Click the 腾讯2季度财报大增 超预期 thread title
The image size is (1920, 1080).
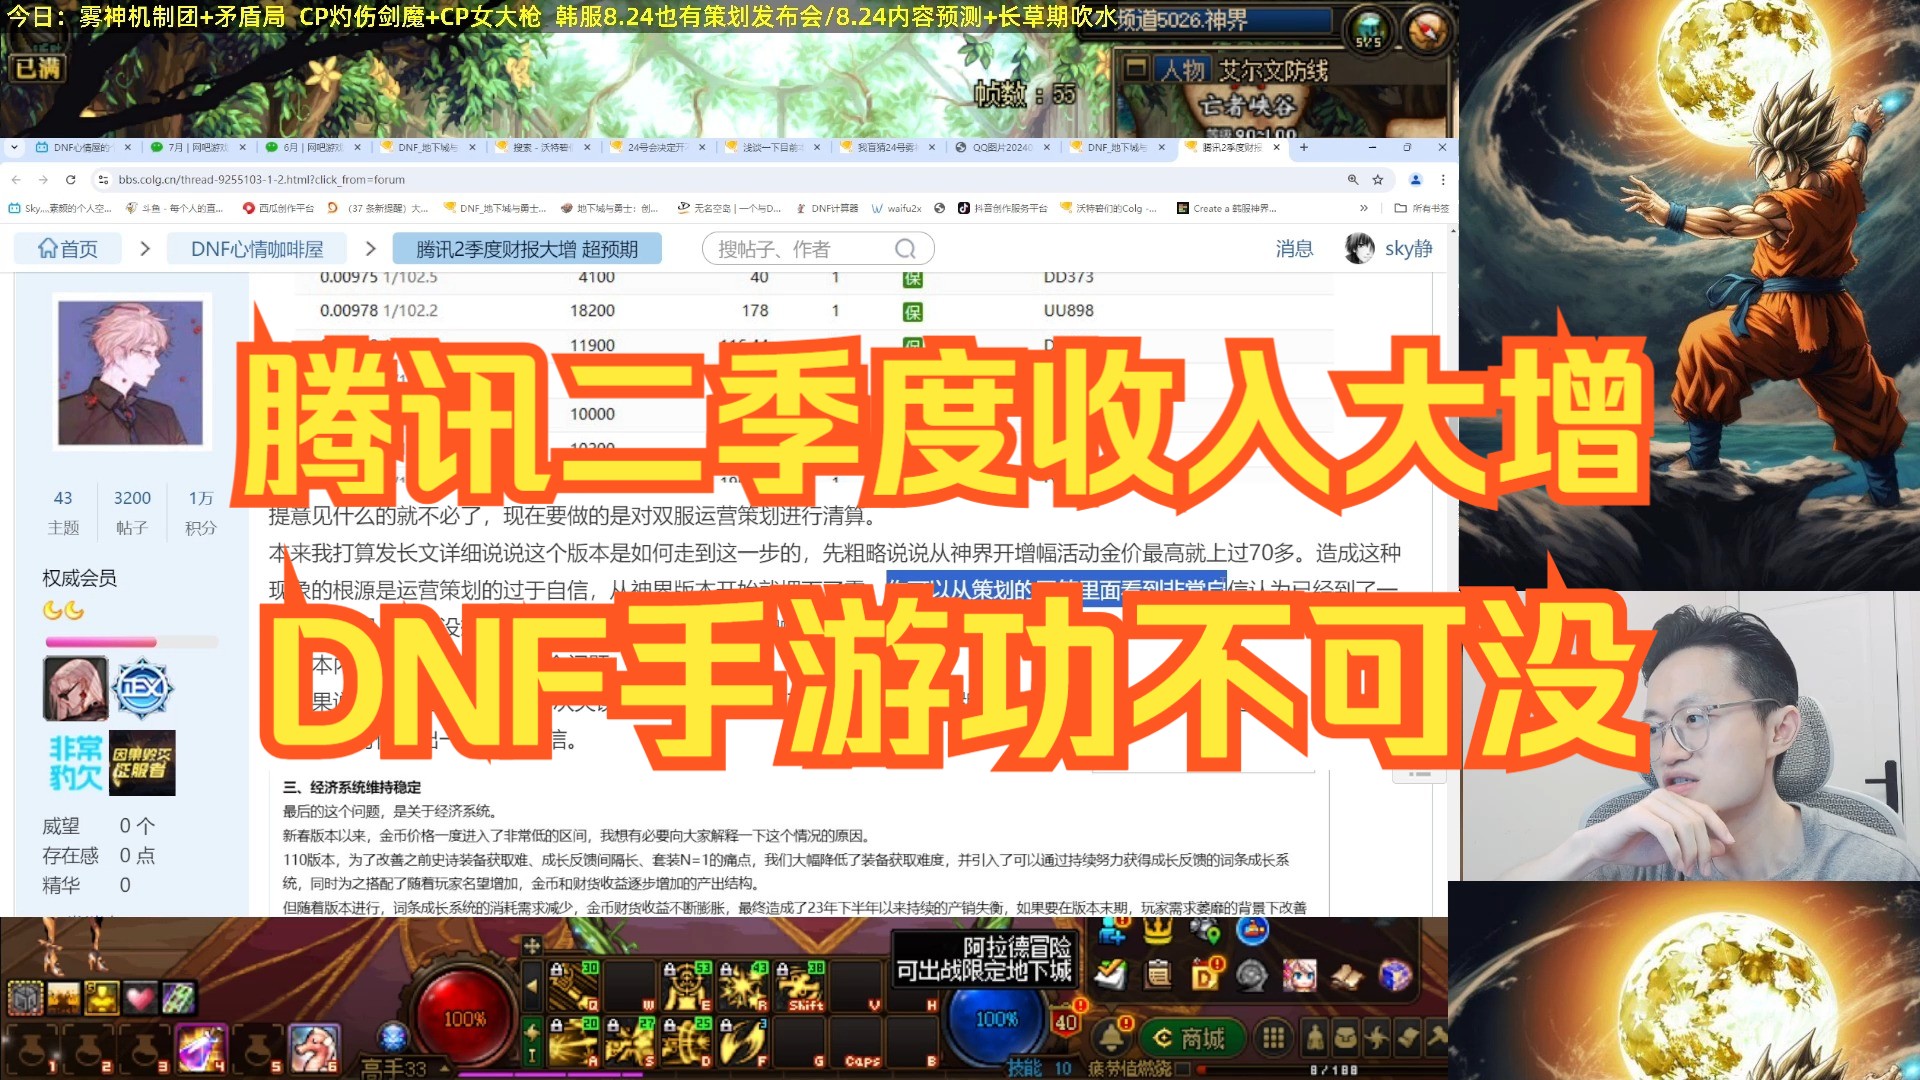click(x=527, y=249)
